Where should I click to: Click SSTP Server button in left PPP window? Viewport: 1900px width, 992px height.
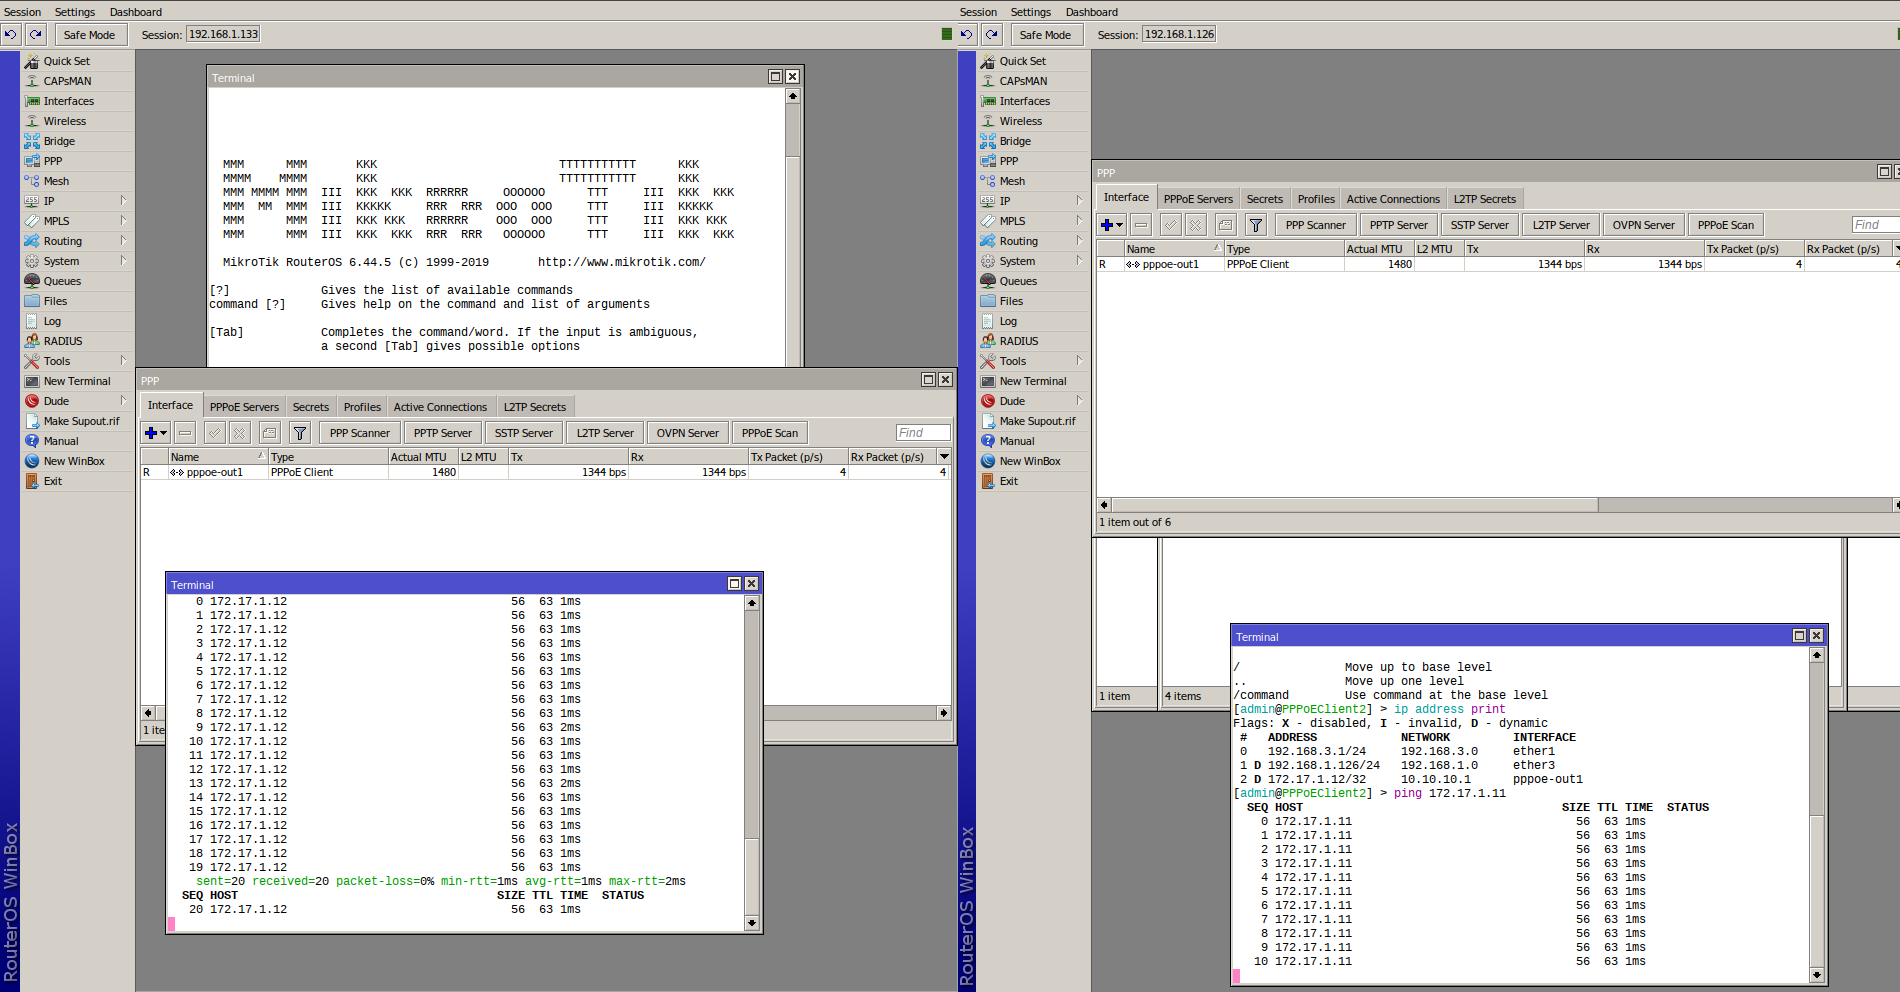tap(524, 433)
